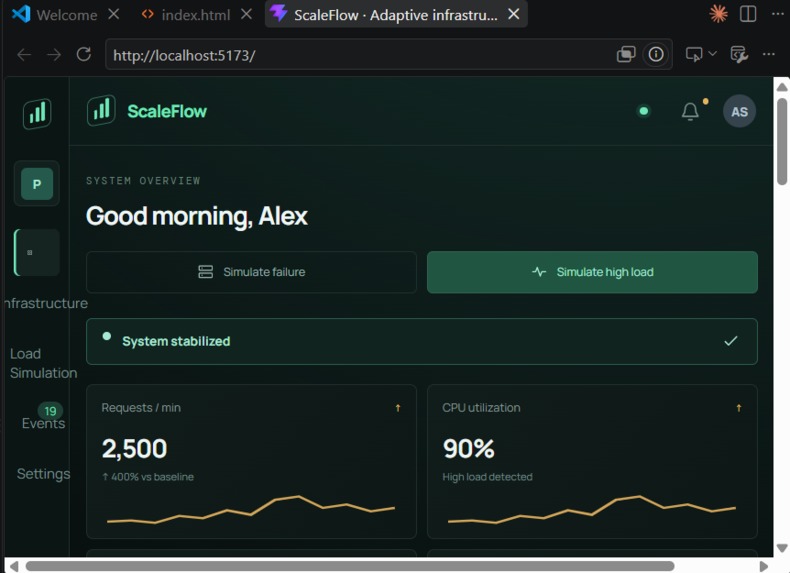Click the Requests / min sparkline chart
The image size is (790, 573).
coord(251,510)
